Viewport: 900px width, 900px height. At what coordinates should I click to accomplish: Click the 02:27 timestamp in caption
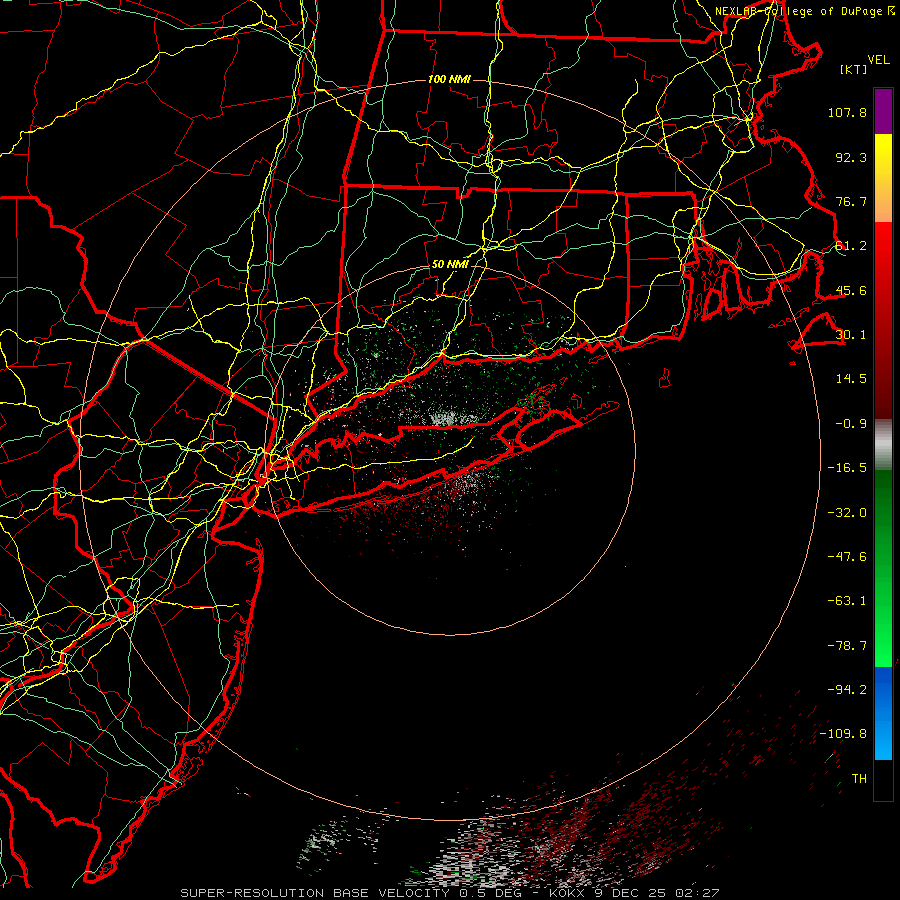tap(697, 893)
